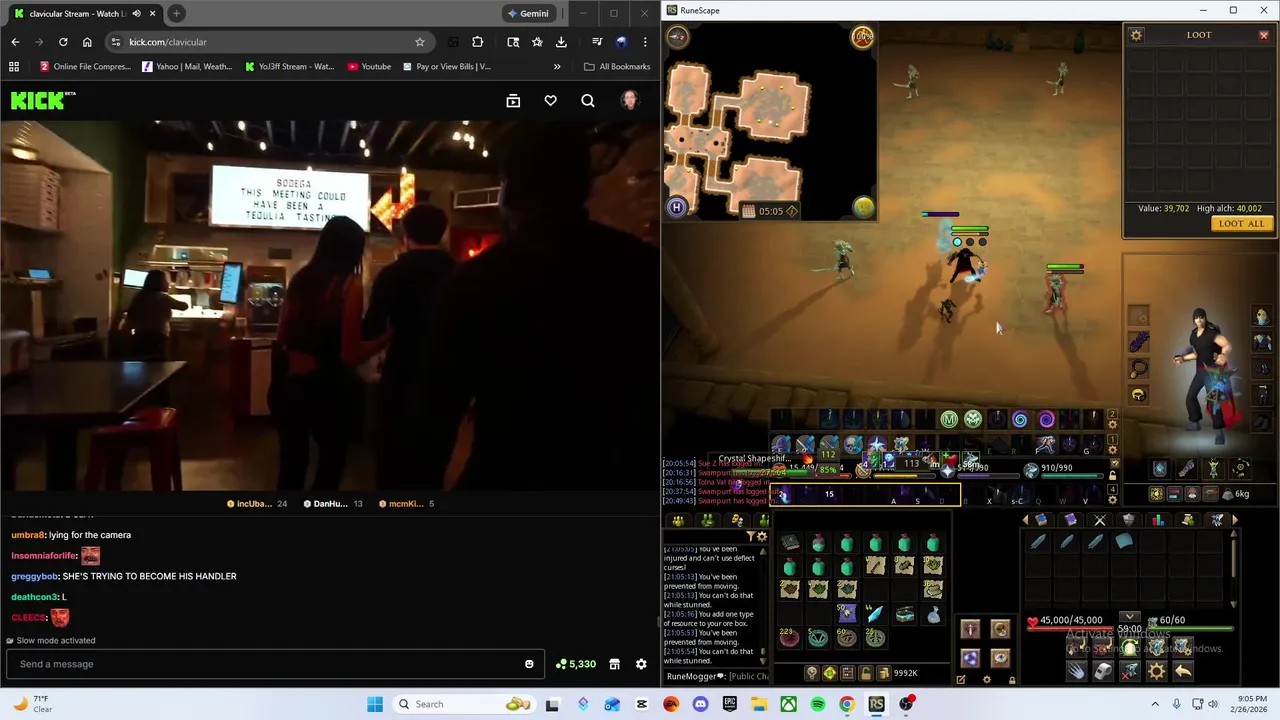Expand hidden Chrome bookmarks chevron

(557, 66)
